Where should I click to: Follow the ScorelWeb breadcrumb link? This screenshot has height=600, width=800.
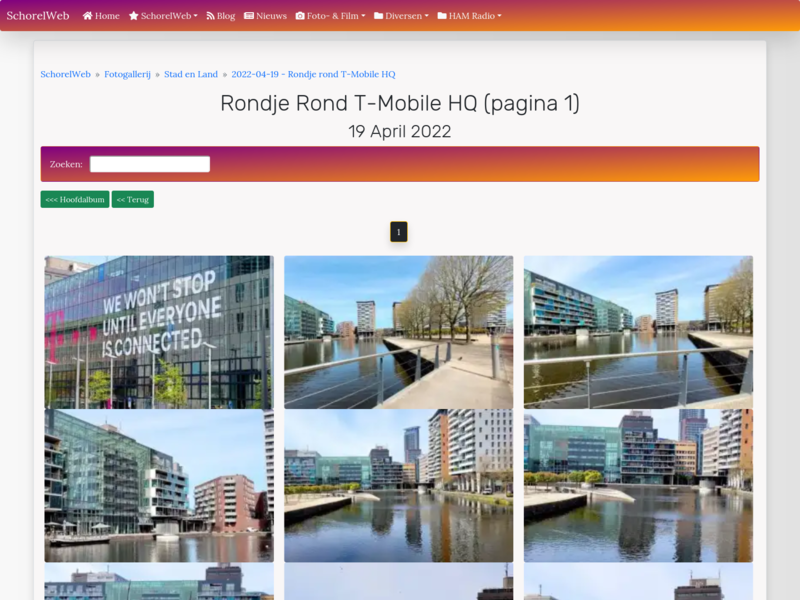65,74
